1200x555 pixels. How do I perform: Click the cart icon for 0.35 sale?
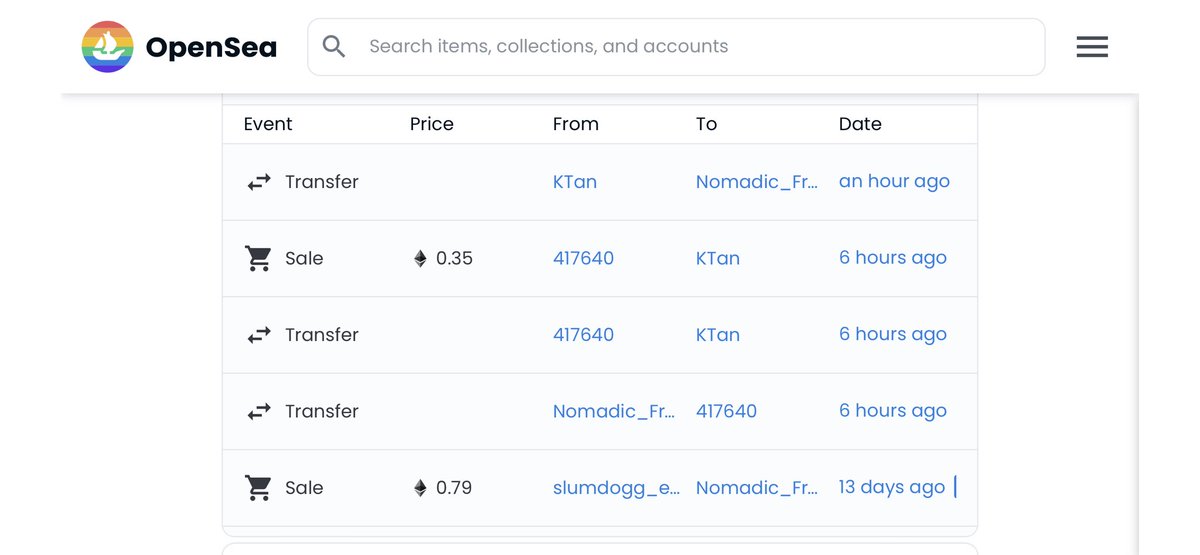pyautogui.click(x=258, y=258)
